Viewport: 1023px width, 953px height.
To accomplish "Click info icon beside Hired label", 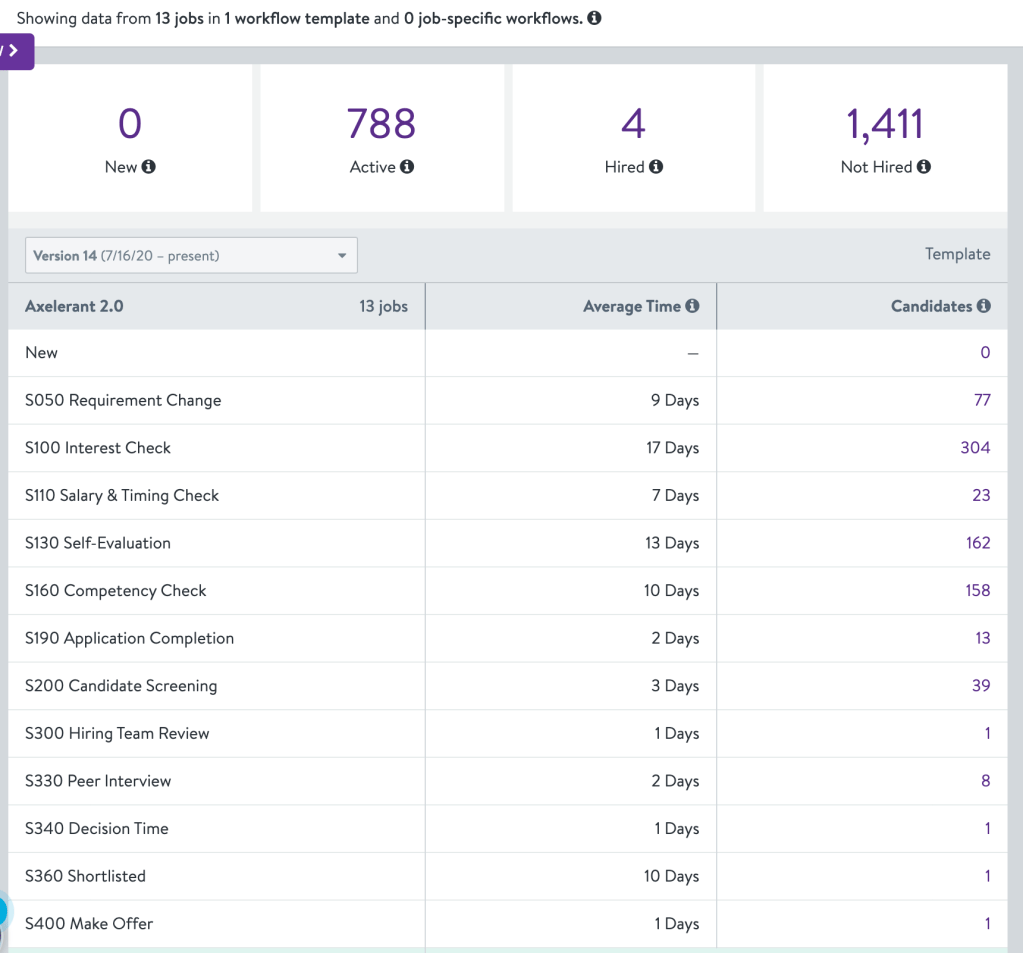I will 656,167.
